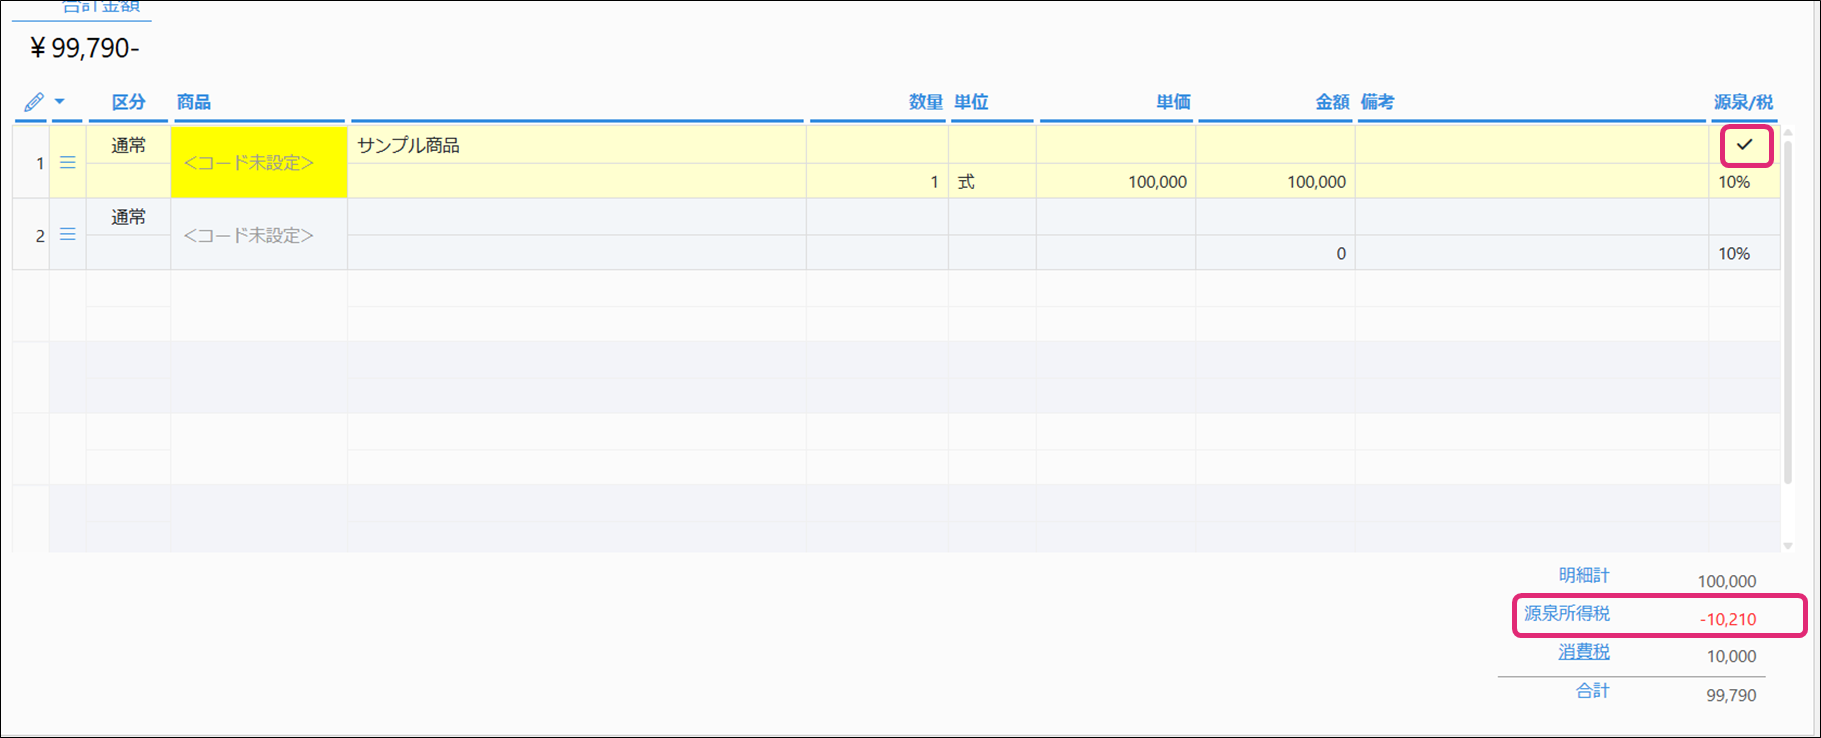The image size is (1821, 738).
Task: Click row 1 unit price 100,000 cell
Action: tap(1116, 182)
